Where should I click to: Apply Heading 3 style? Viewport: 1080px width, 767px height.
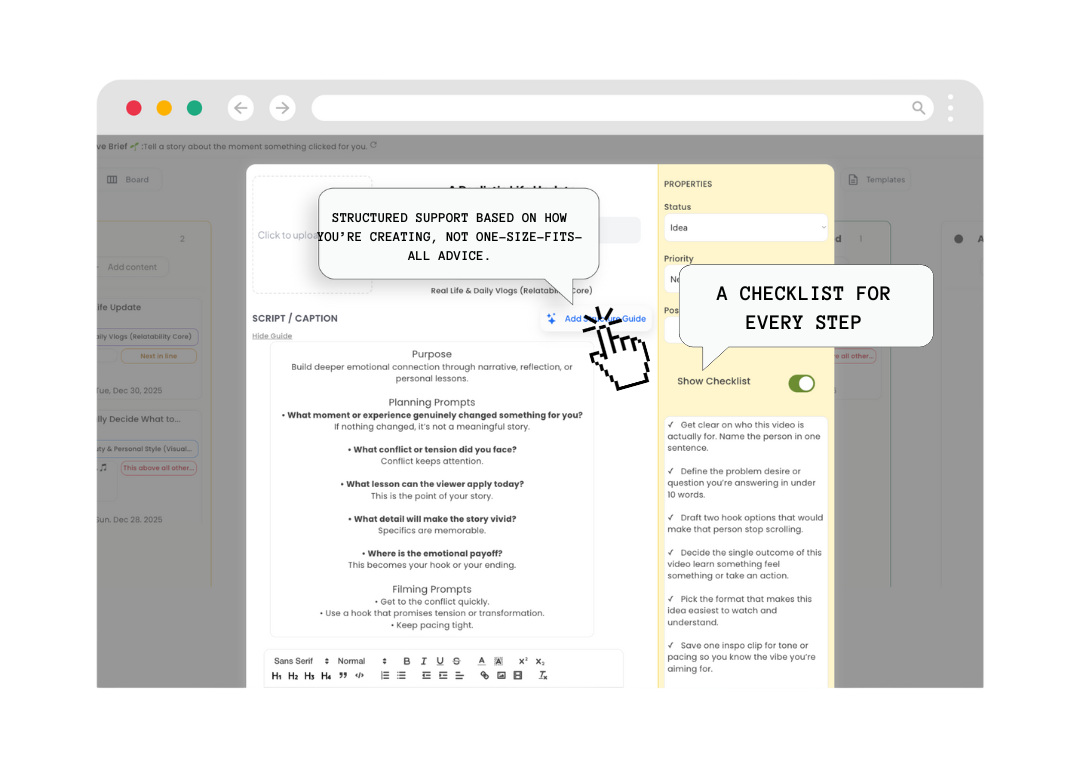tap(309, 676)
